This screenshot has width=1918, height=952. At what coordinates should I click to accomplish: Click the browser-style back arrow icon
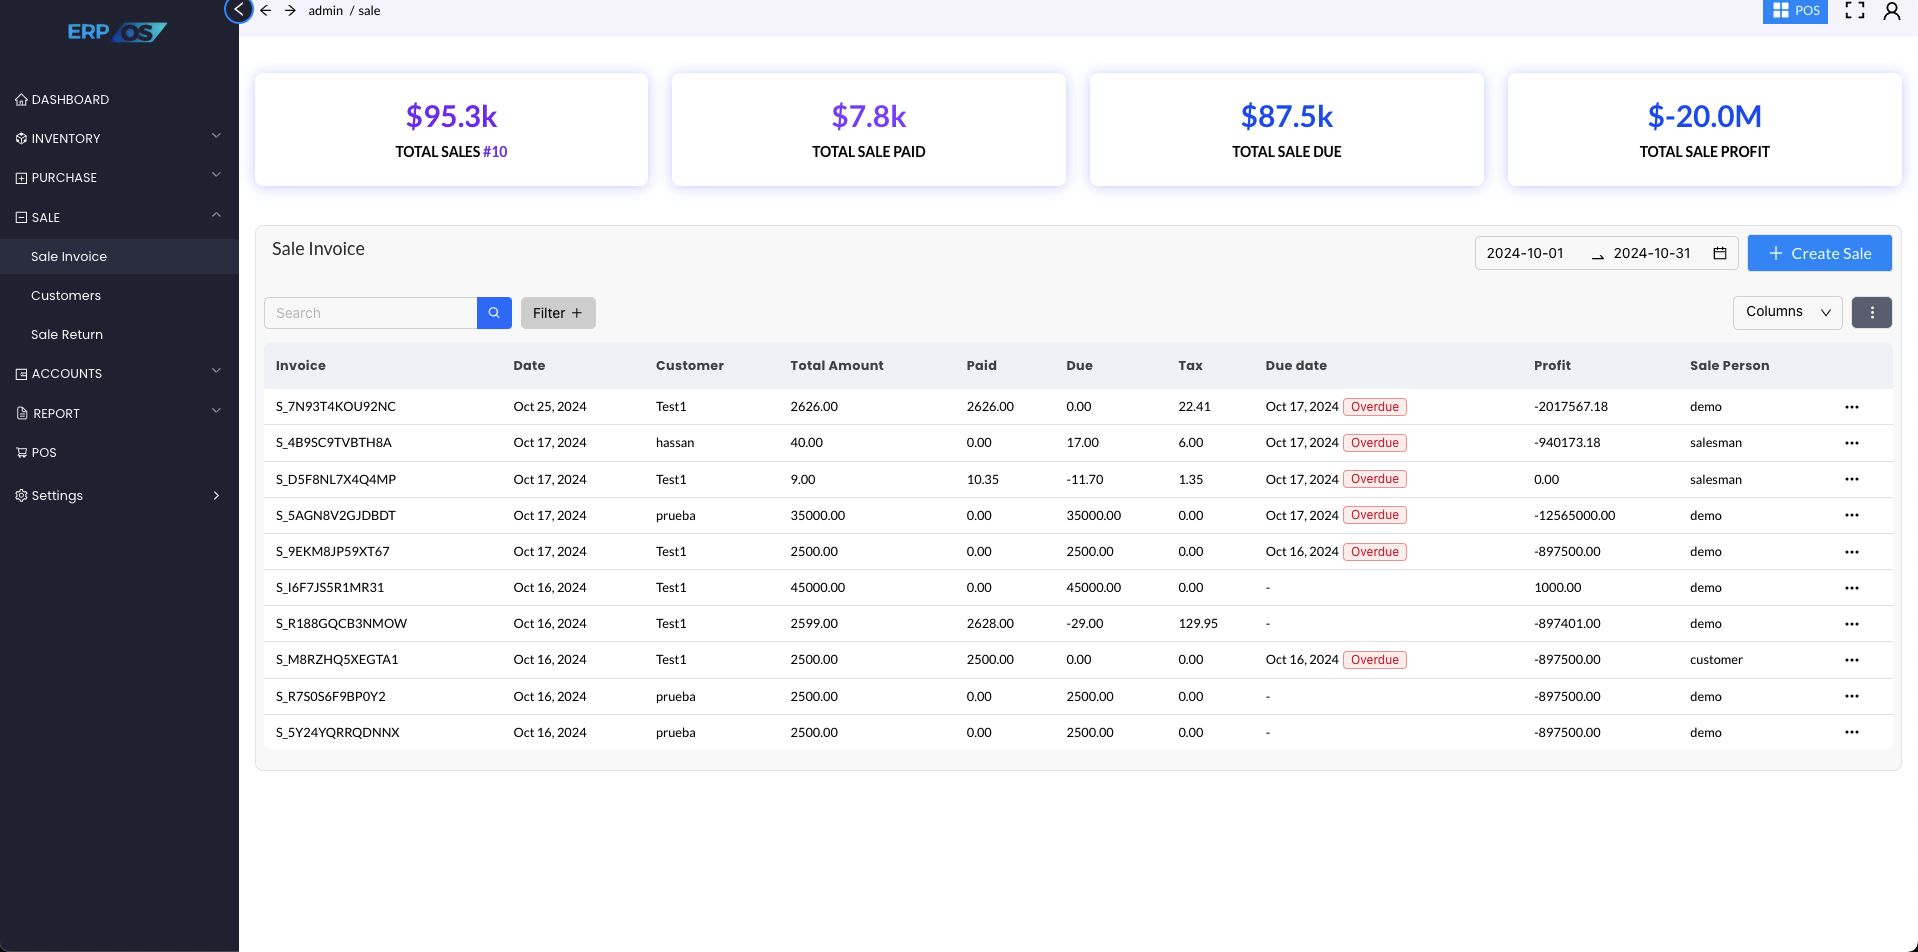click(266, 11)
